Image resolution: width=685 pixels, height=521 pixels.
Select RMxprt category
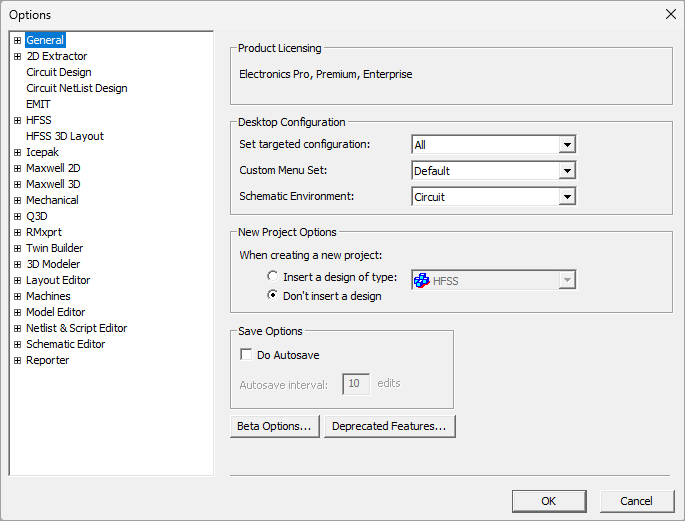pyautogui.click(x=44, y=232)
